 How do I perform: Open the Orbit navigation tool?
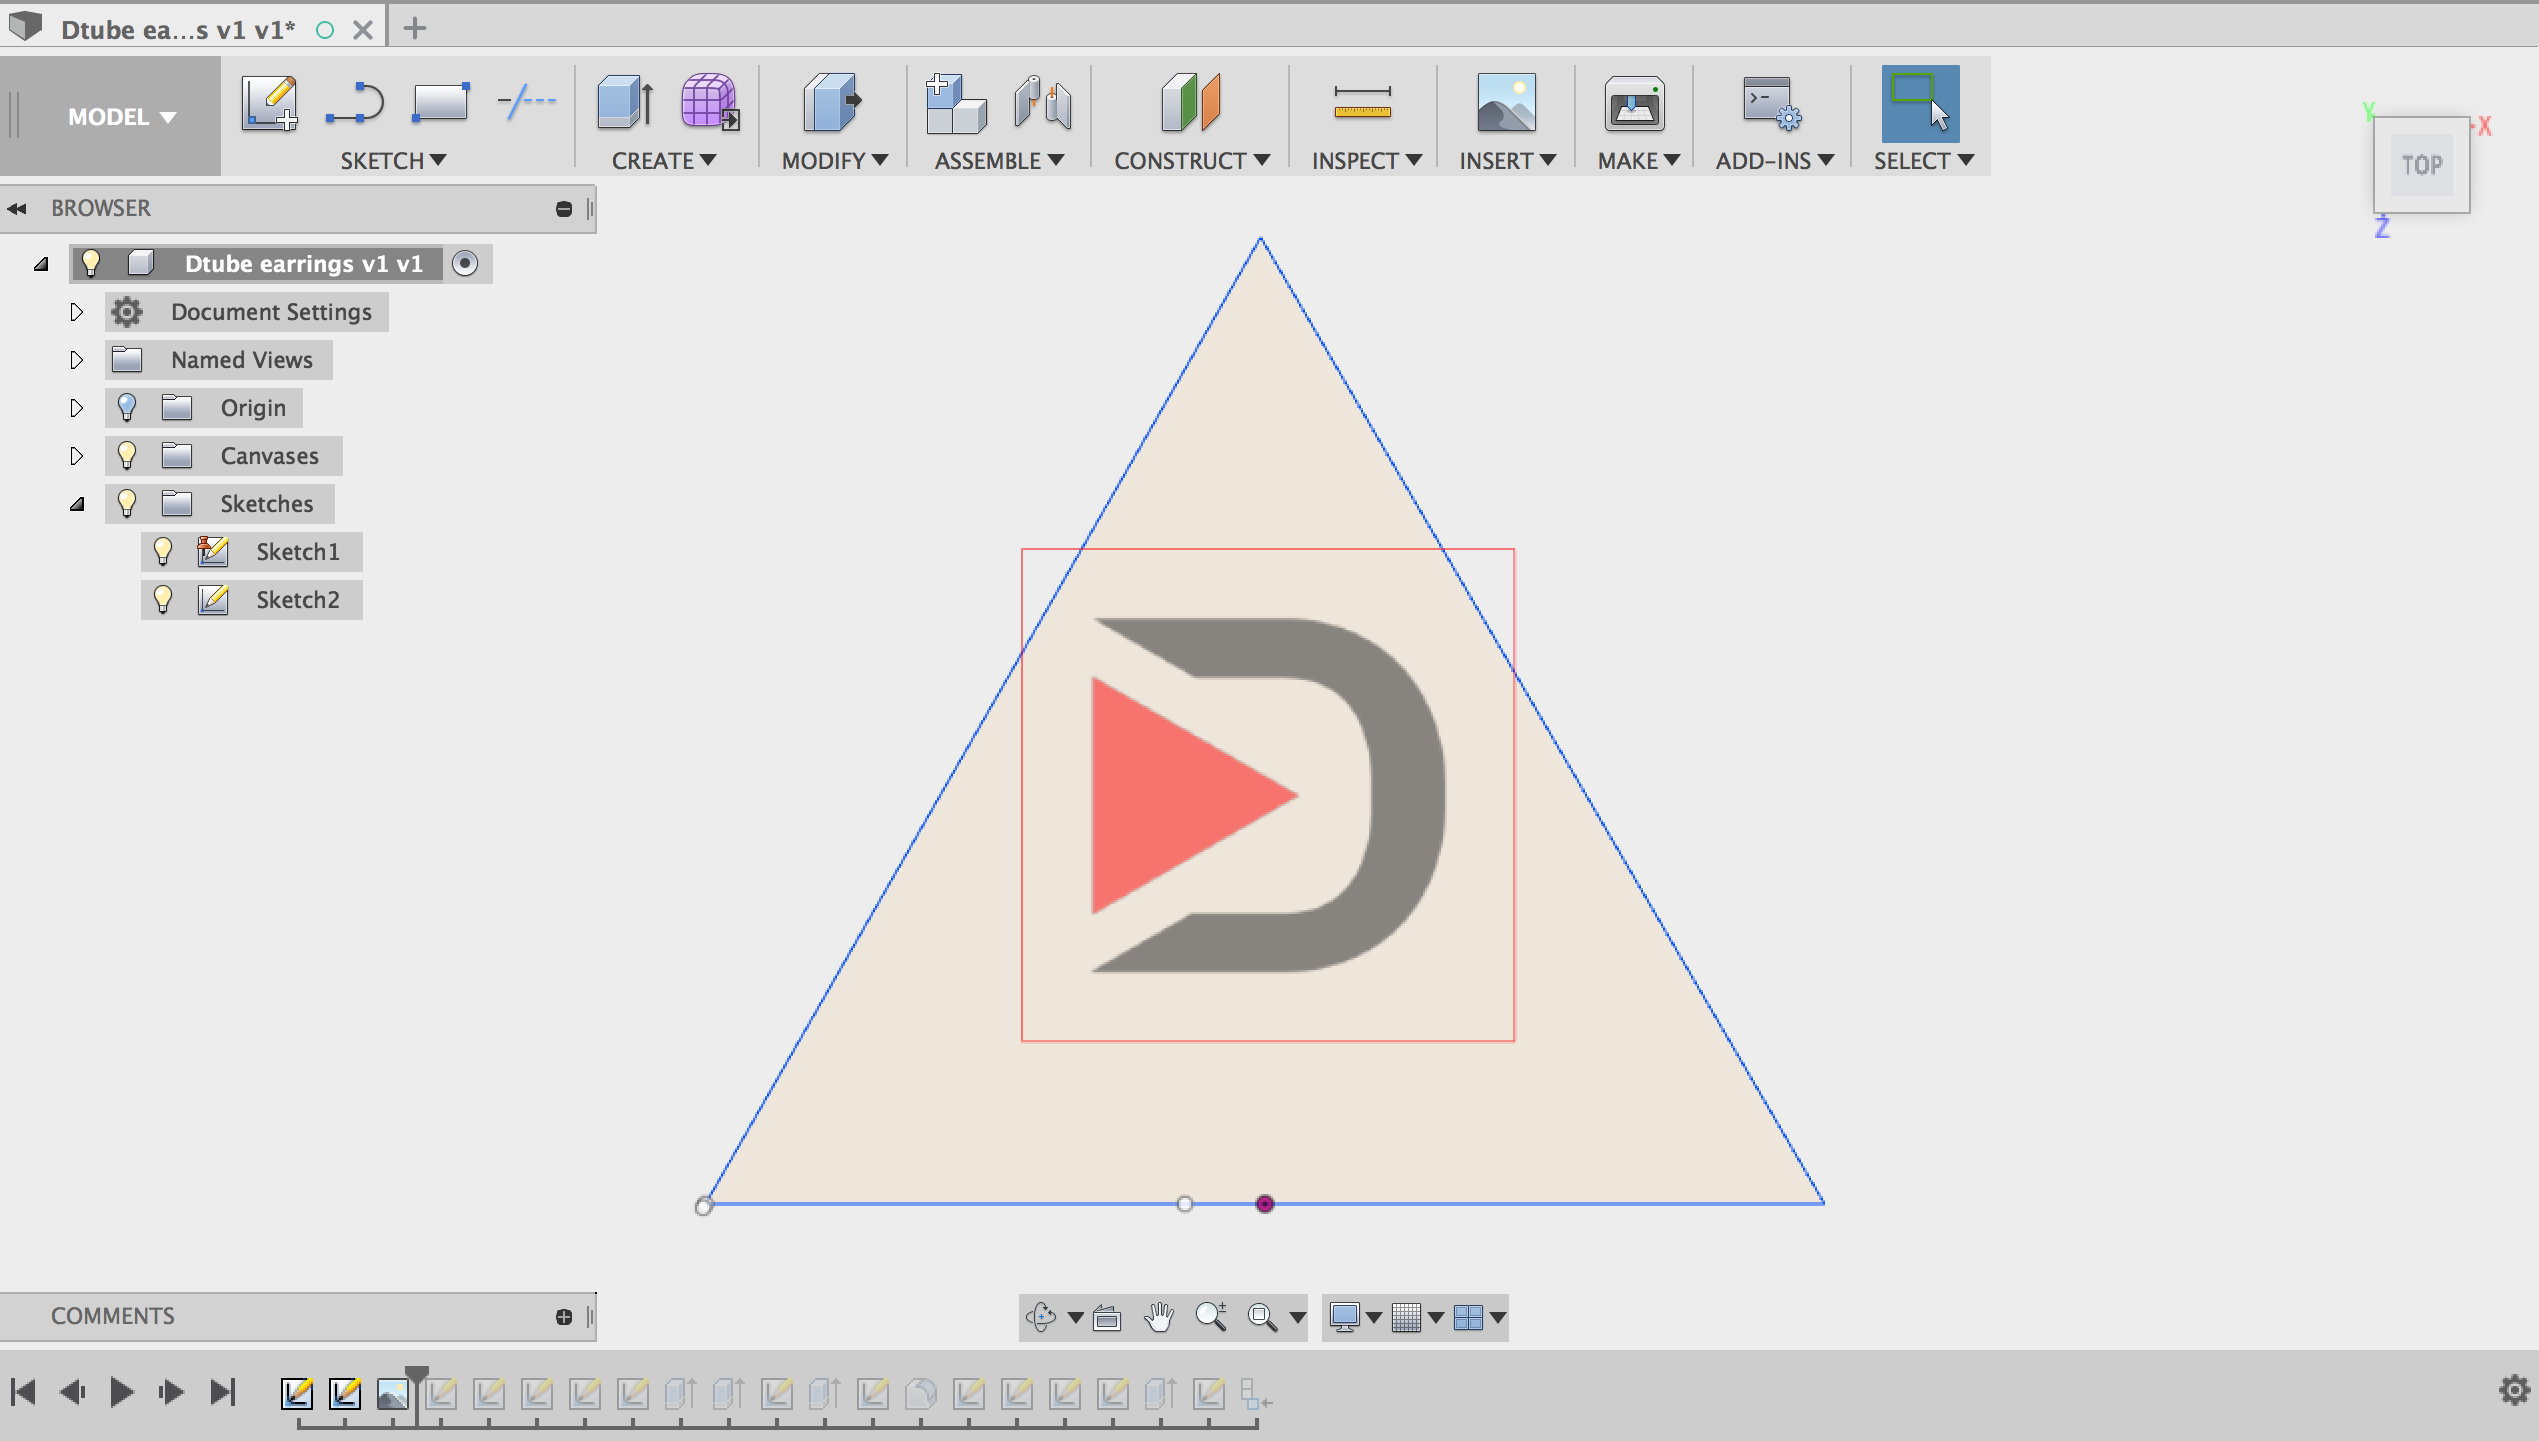[x=1041, y=1317]
